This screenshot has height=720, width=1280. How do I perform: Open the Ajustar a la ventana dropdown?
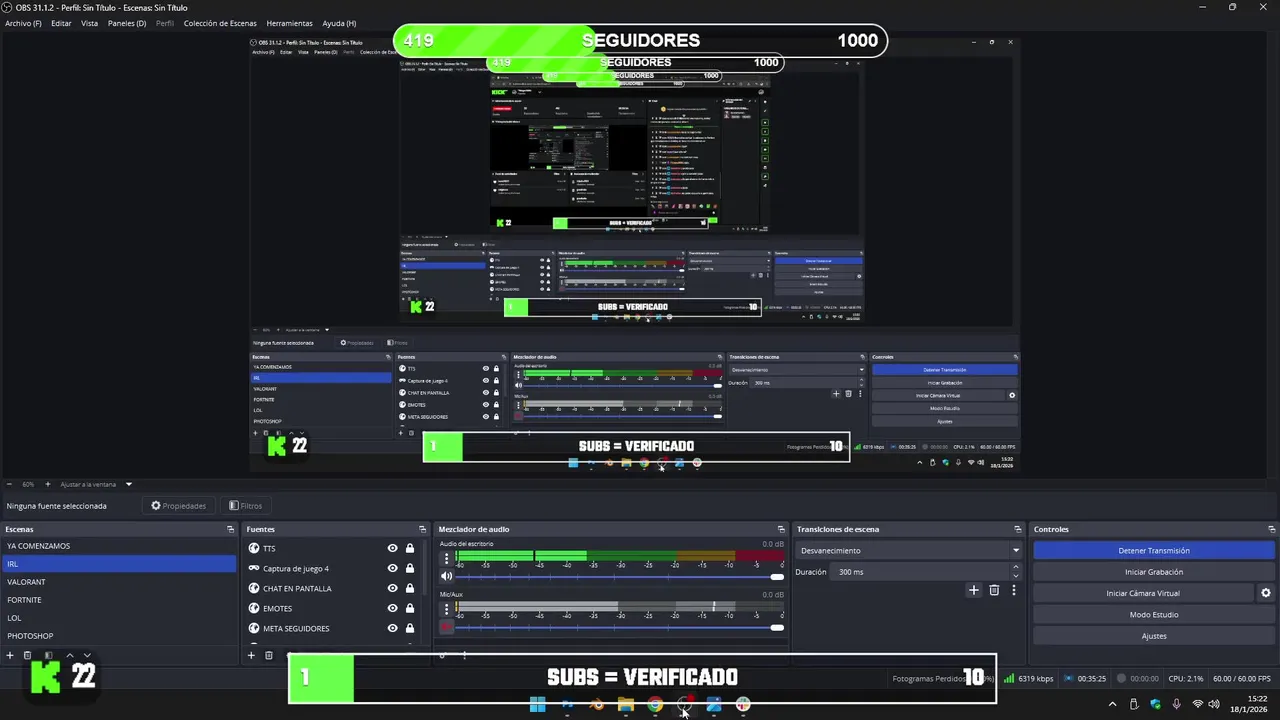[x=96, y=484]
